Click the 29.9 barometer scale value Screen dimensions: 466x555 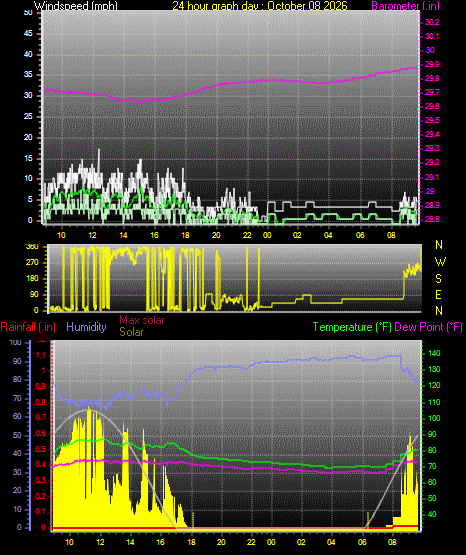pos(432,64)
